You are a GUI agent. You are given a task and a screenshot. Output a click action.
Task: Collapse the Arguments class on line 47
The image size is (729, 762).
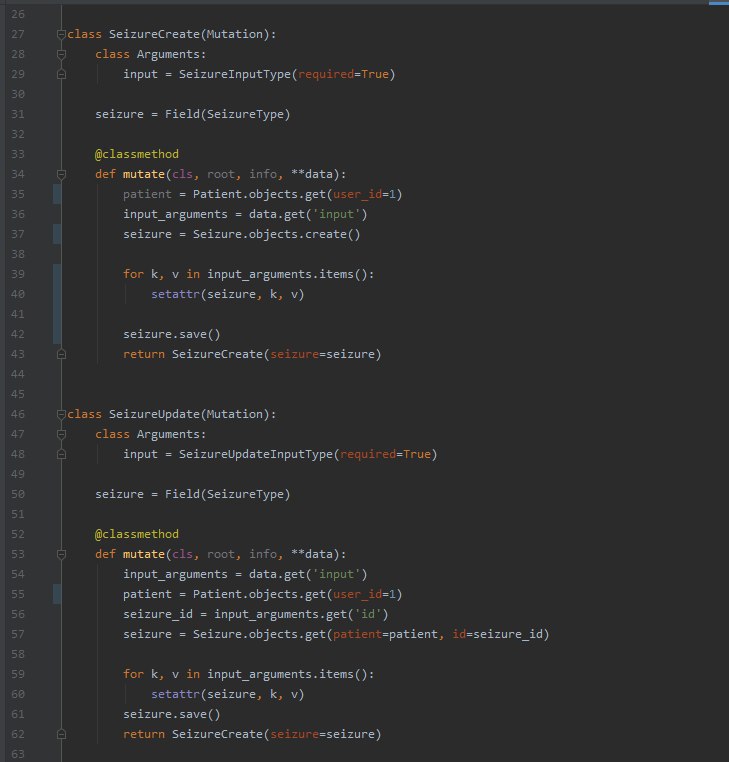[61, 434]
